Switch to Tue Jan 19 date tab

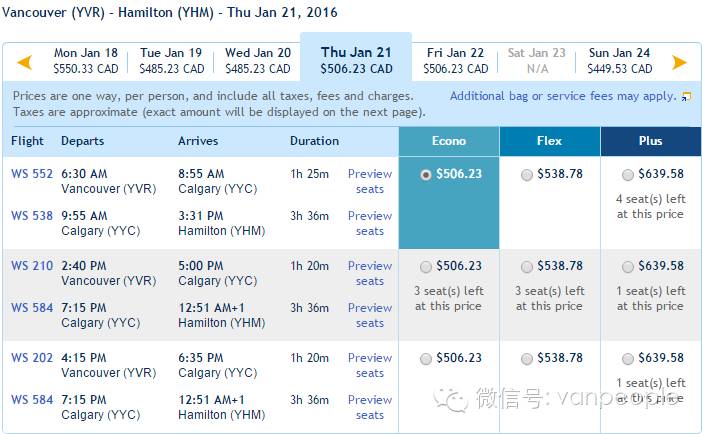coord(171,60)
